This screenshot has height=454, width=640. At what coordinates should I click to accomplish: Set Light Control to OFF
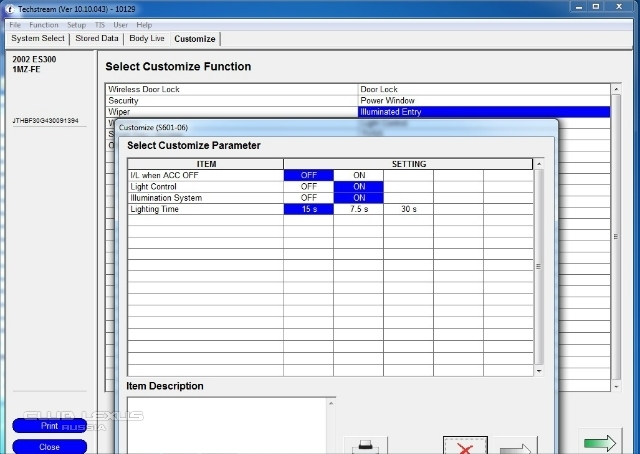click(309, 187)
